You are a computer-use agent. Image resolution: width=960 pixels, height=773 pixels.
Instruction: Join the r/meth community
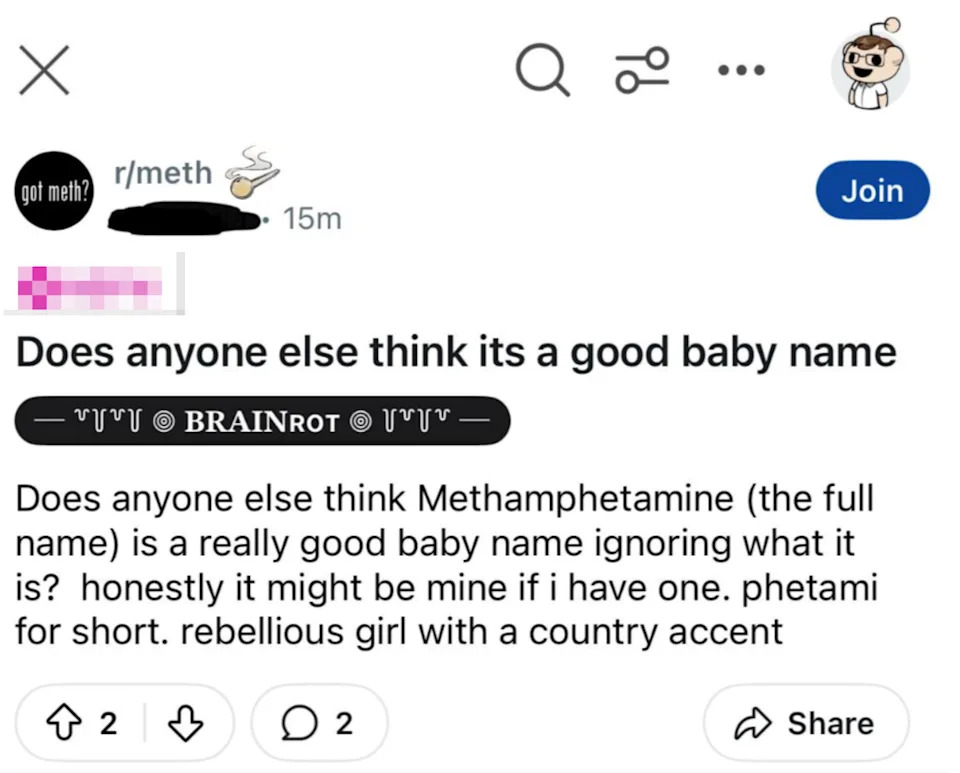[872, 190]
